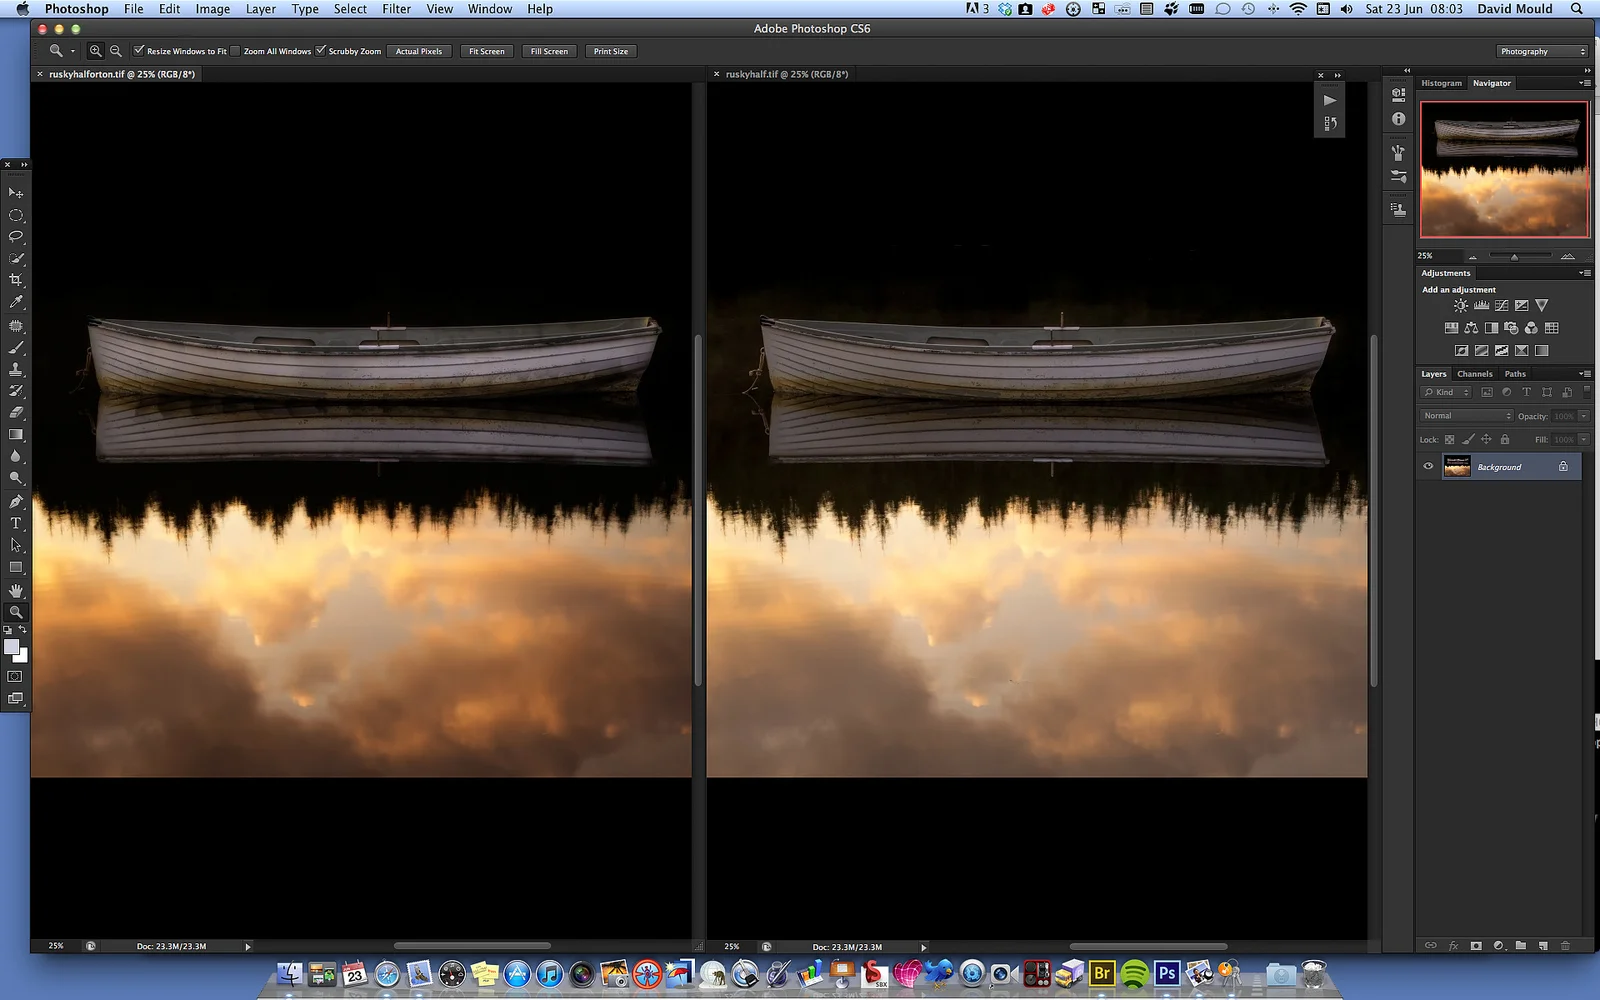
Task: Select the Gradient tool
Action: [x=16, y=434]
